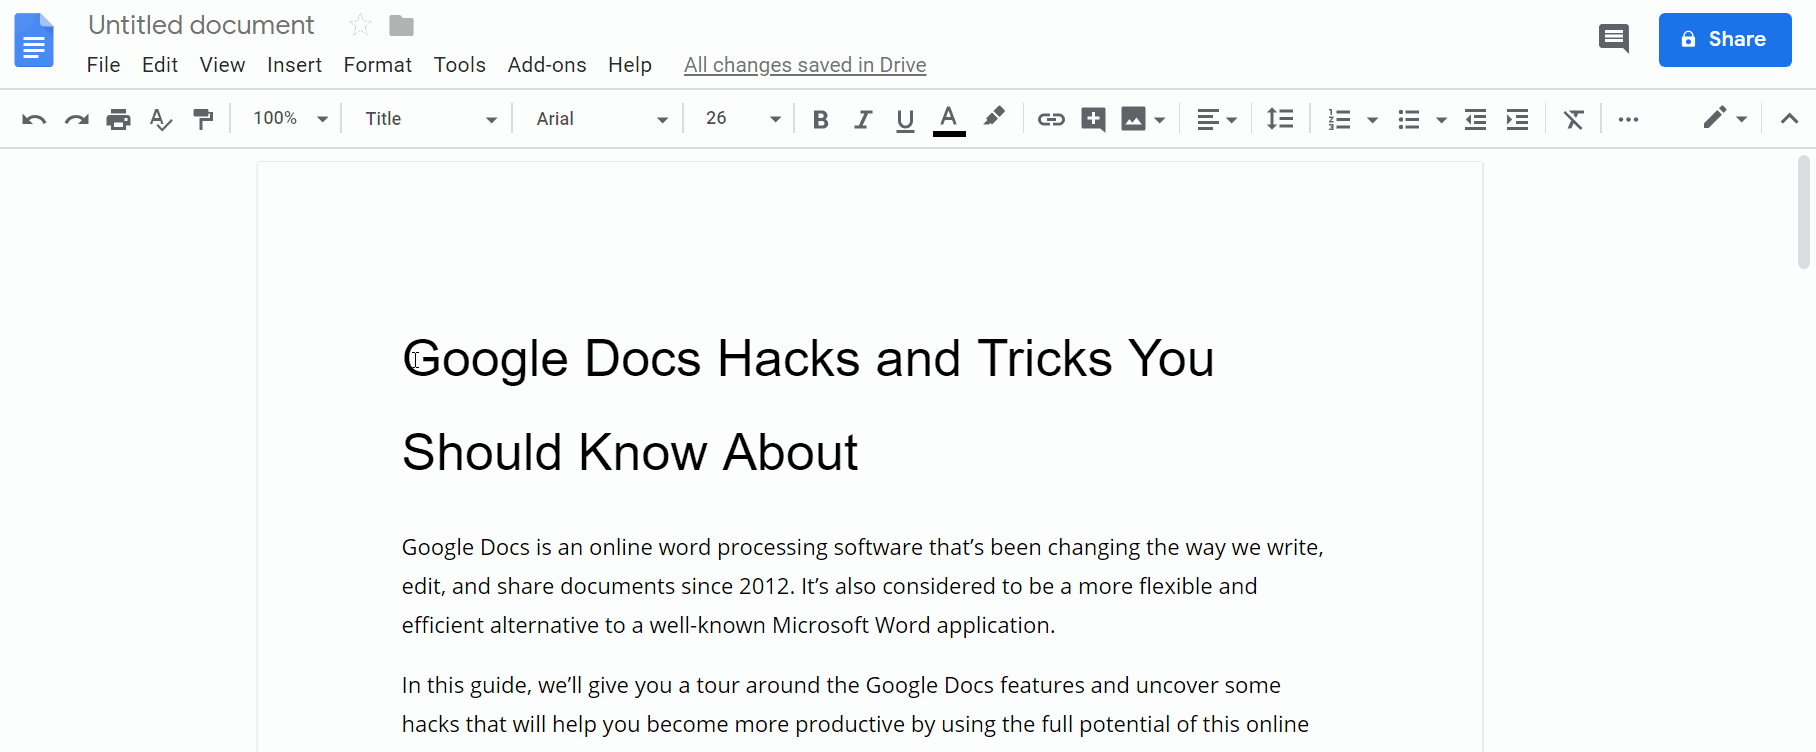Select the Paint format roller tool
Image resolution: width=1816 pixels, height=752 pixels.
tap(203, 120)
